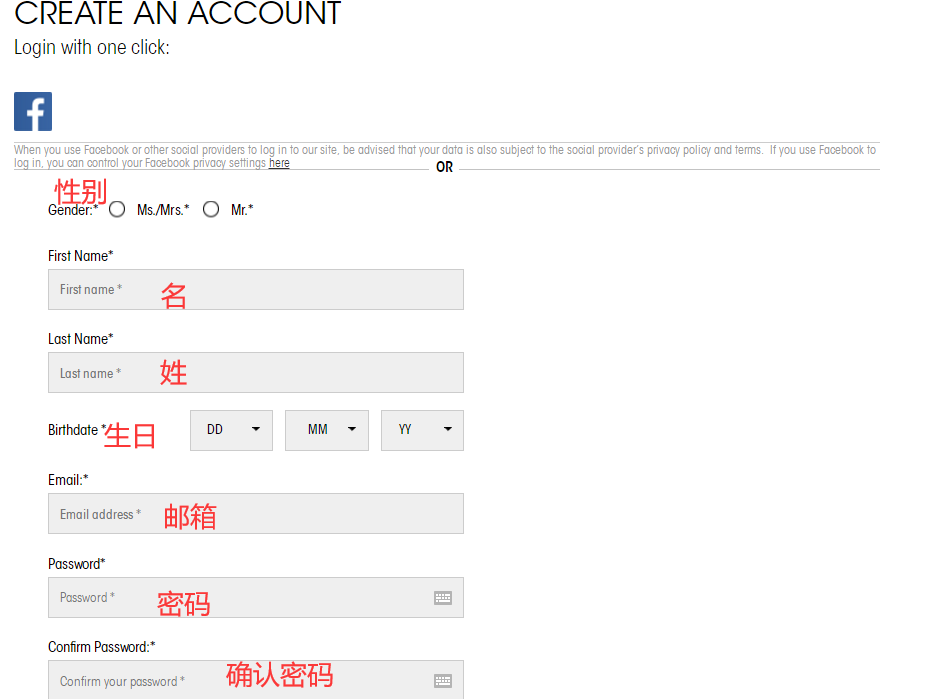This screenshot has height=699, width=936.
Task: Click the 'Birthdate' field label
Action: pyautogui.click(x=75, y=430)
